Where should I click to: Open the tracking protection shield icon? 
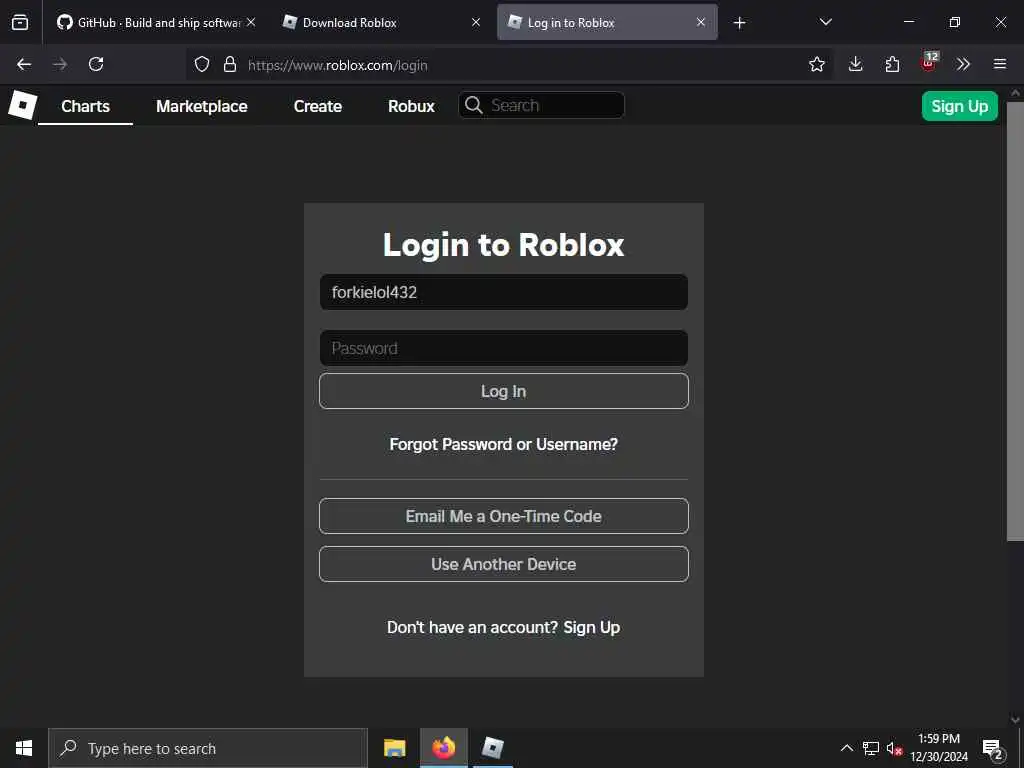click(202, 64)
